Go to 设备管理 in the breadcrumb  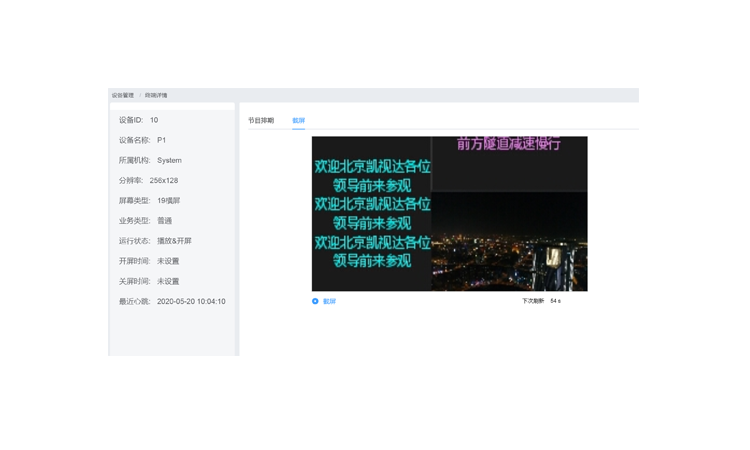122,95
